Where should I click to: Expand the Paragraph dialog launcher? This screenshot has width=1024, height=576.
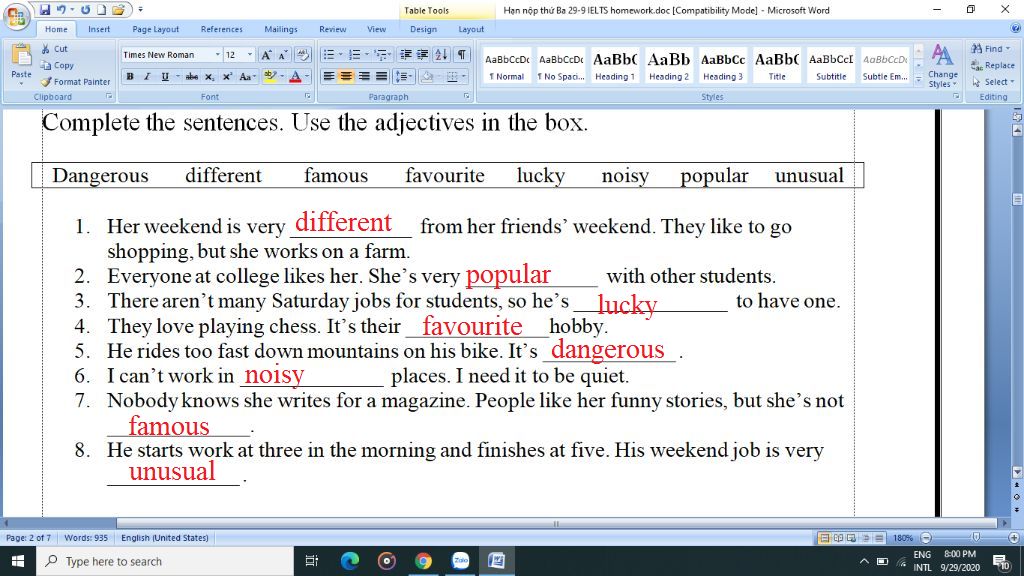[x=466, y=96]
